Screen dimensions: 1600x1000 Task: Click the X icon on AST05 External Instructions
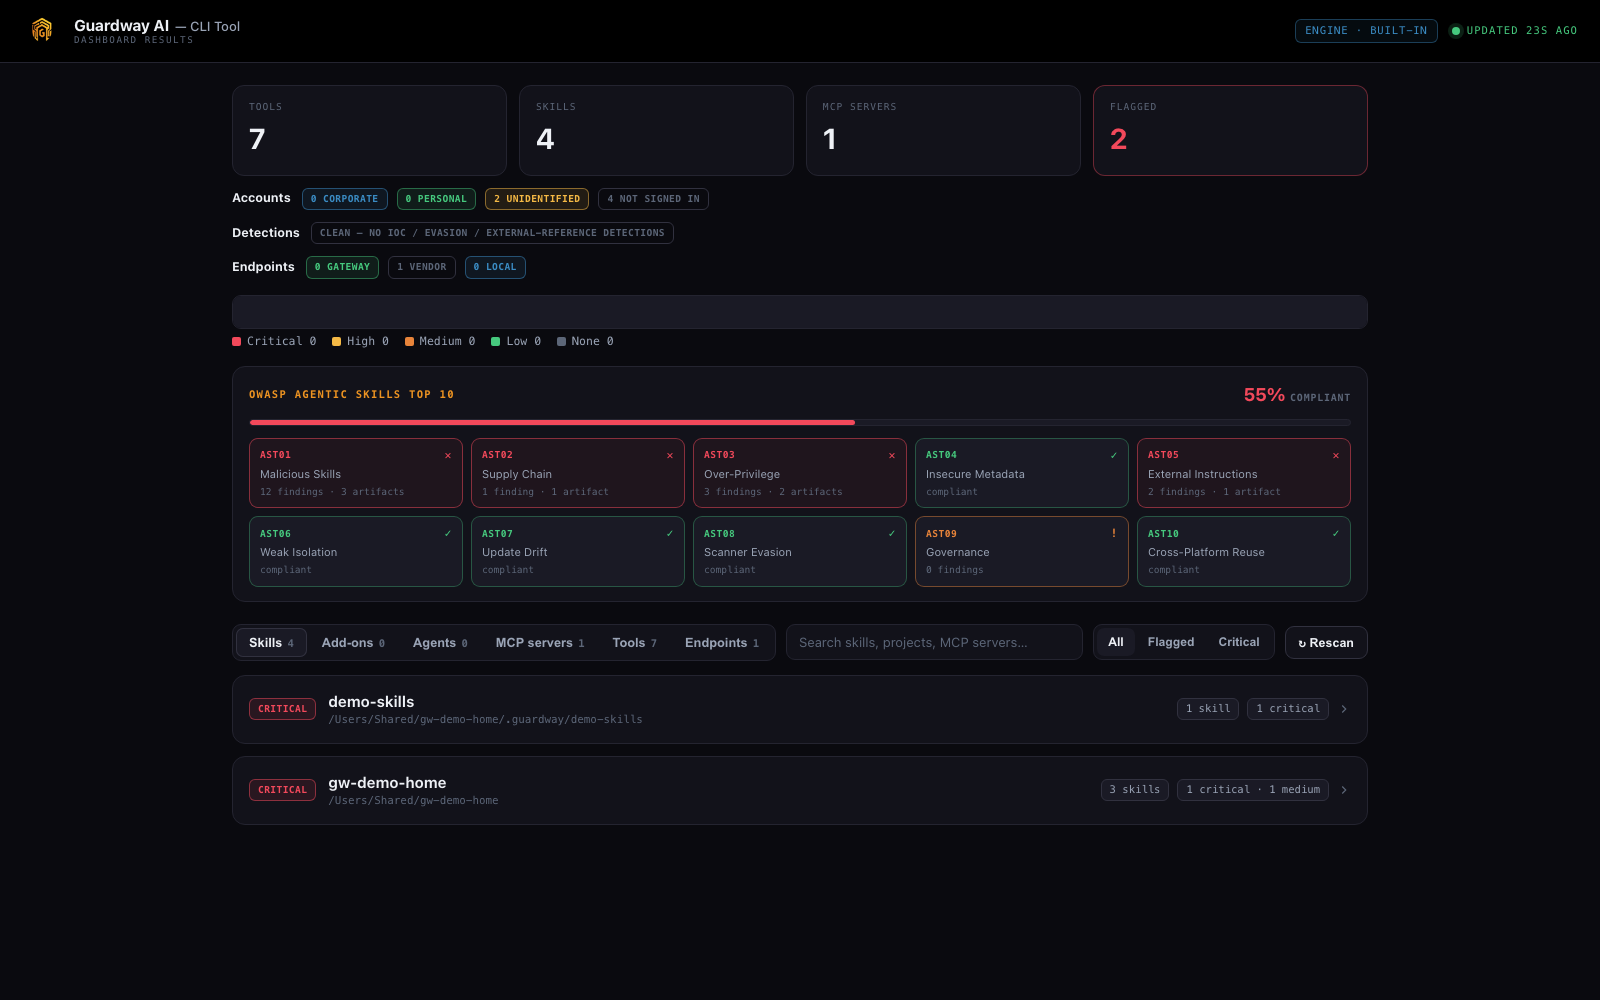tap(1336, 455)
